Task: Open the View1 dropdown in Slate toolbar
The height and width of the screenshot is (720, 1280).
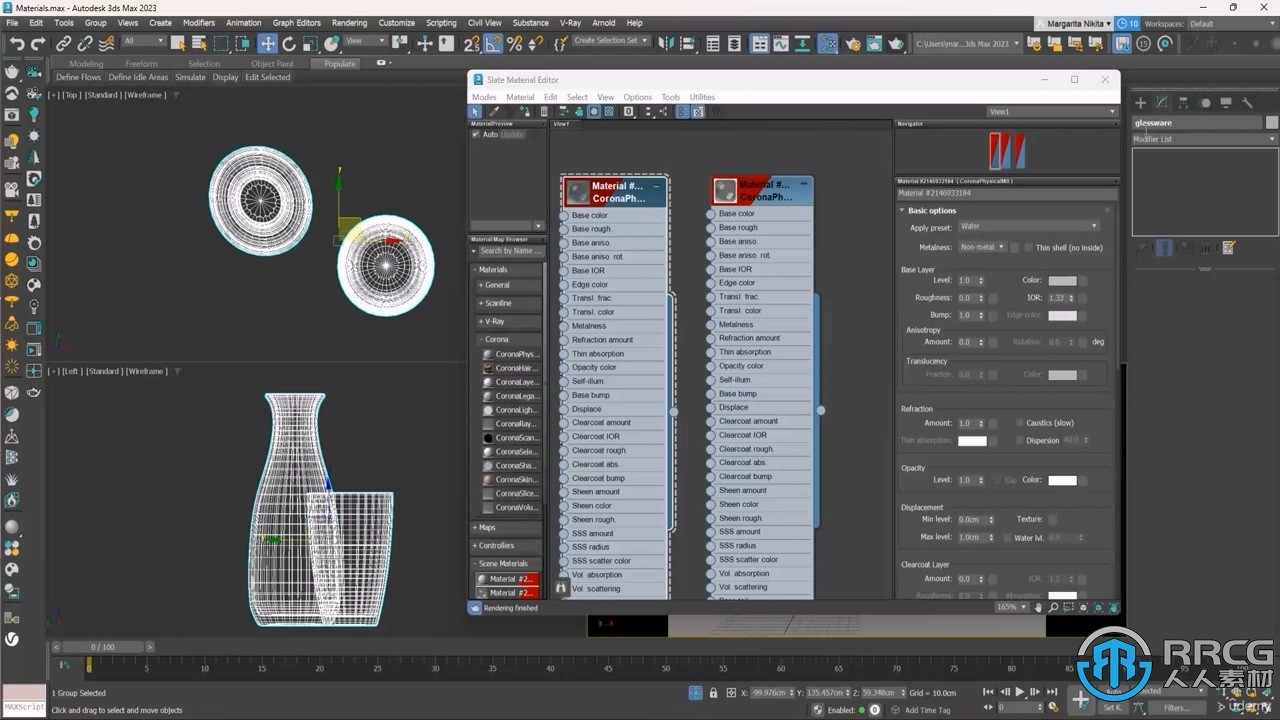Action: click(x=1051, y=112)
